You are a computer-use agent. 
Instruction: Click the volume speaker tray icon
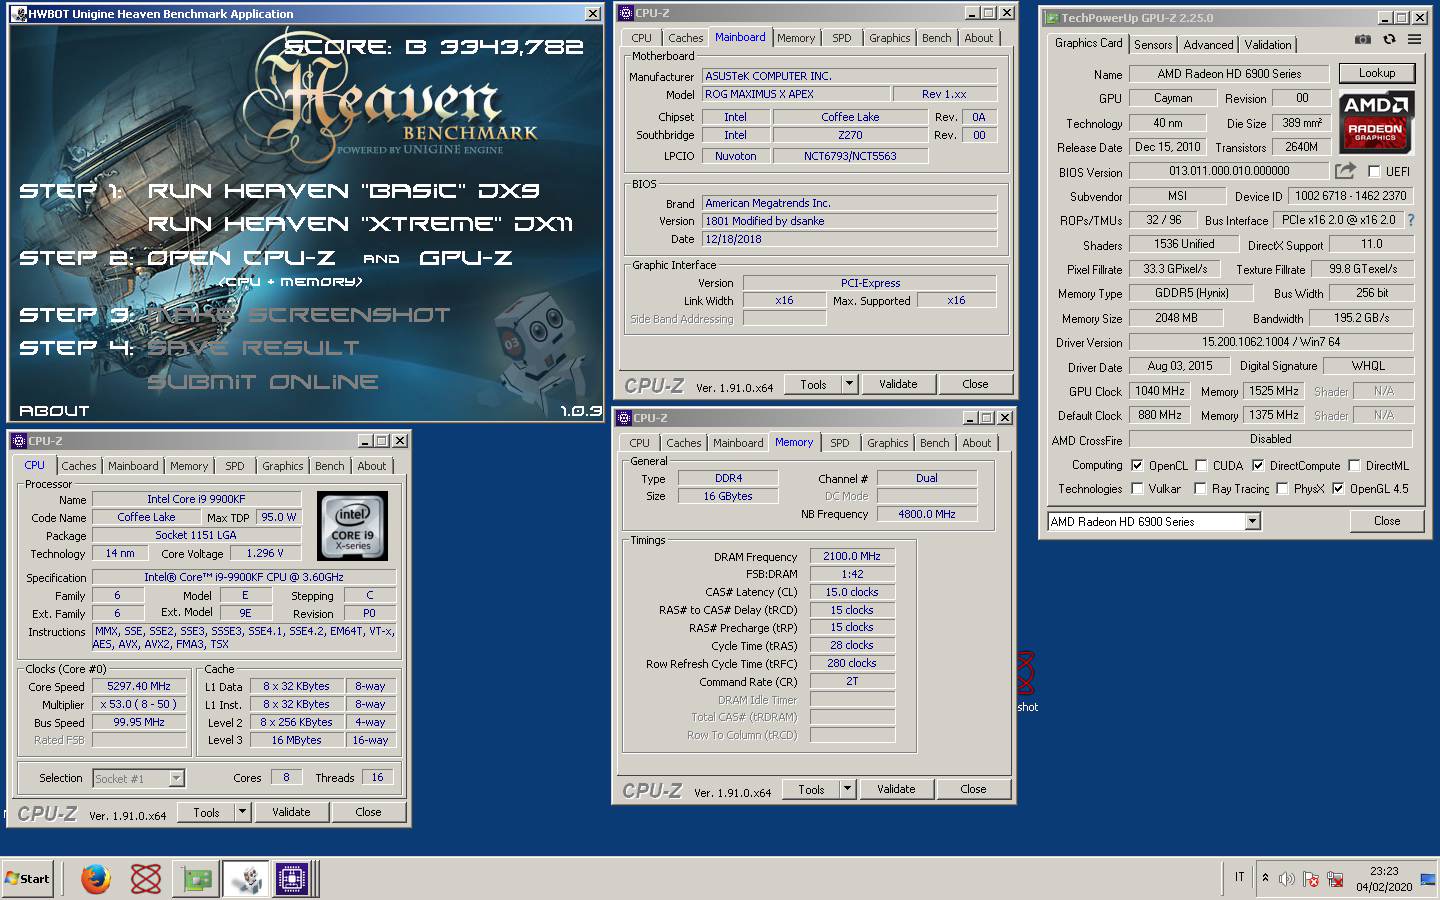point(1286,879)
